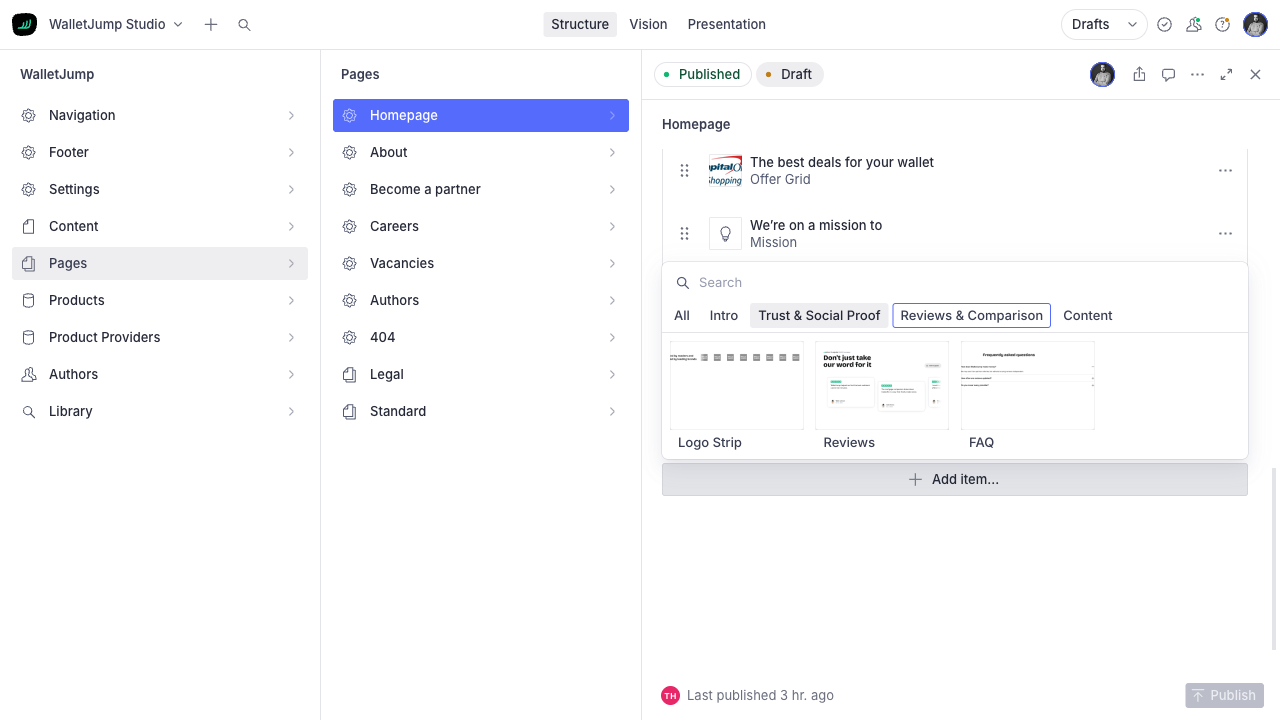Expand the Library chevron
Image resolution: width=1280 pixels, height=720 pixels.
click(291, 411)
